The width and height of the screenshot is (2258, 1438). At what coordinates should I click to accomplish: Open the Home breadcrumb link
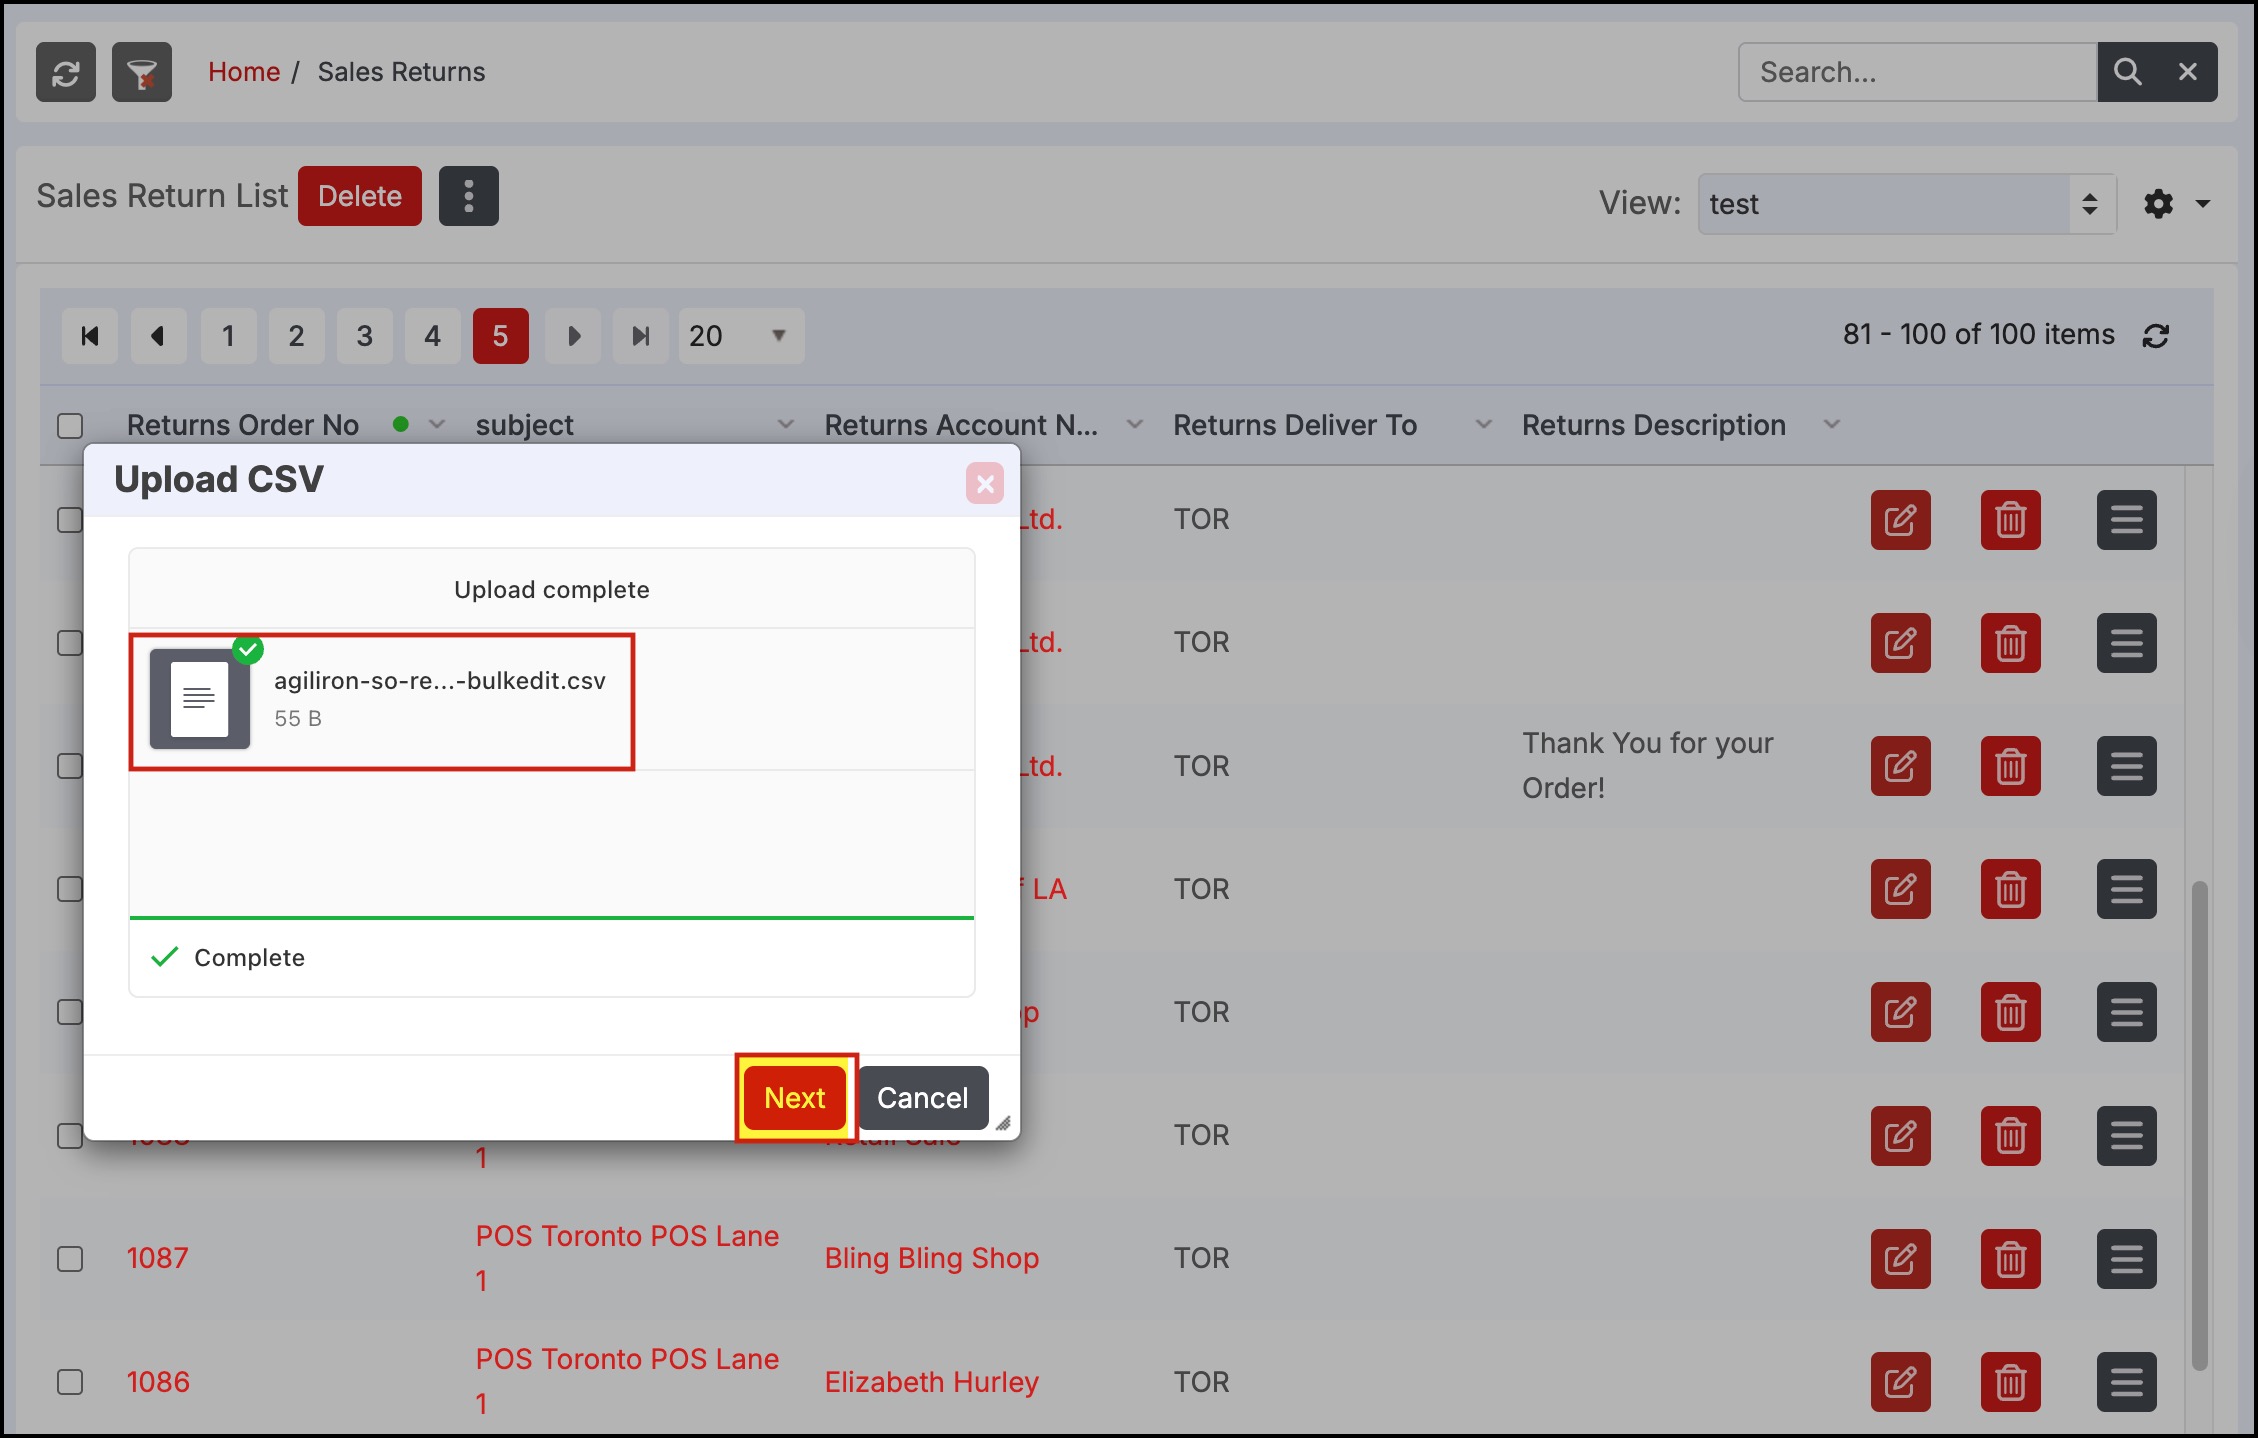coord(244,72)
